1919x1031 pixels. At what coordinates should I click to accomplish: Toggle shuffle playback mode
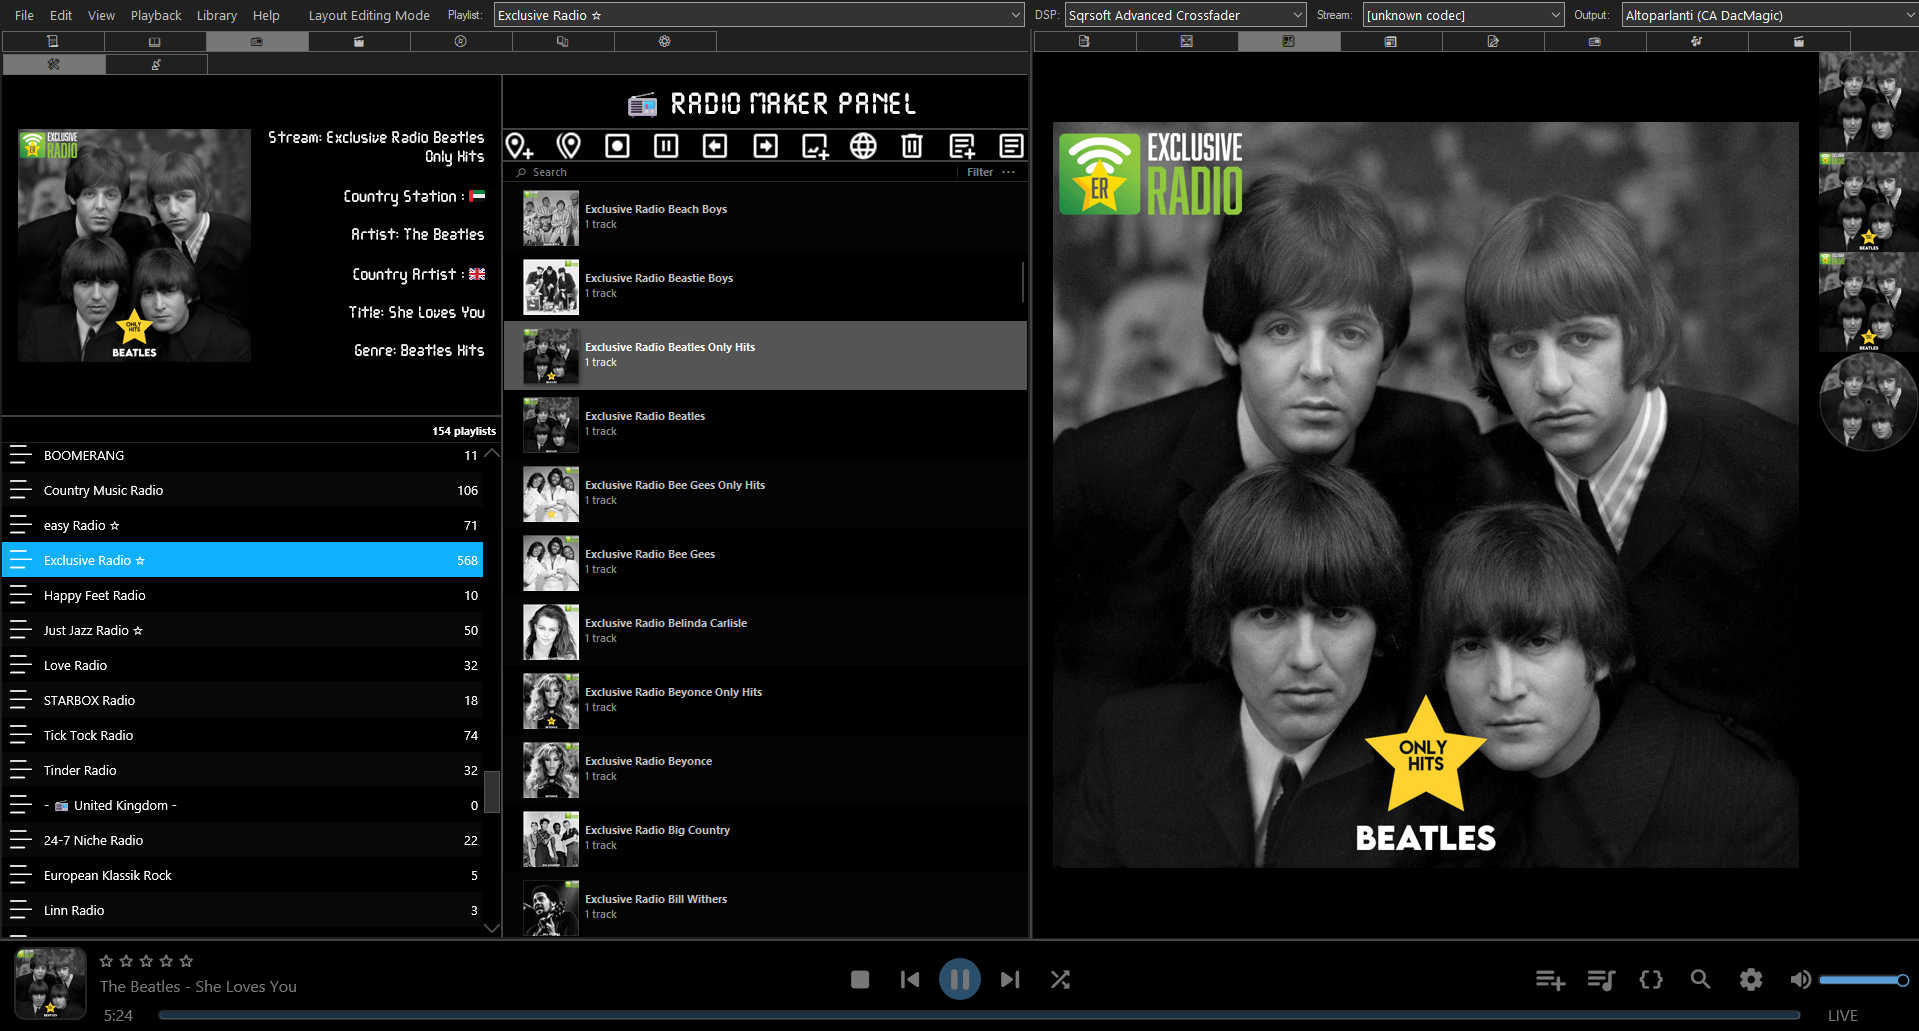[1060, 980]
